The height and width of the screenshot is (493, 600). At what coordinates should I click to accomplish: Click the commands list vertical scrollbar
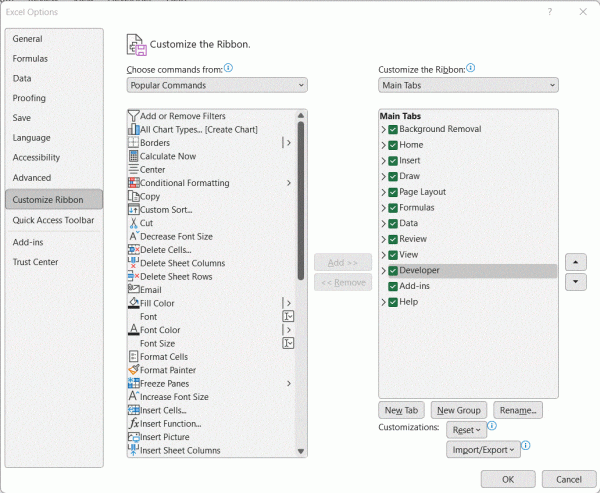pyautogui.click(x=301, y=200)
